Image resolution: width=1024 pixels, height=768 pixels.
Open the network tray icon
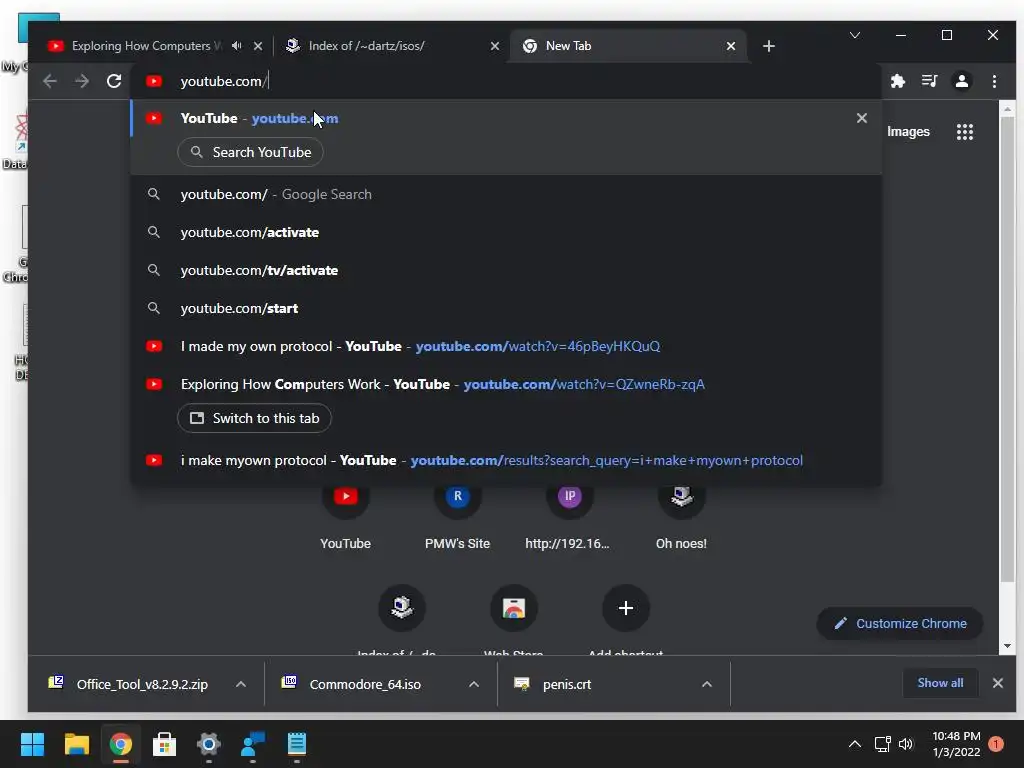click(882, 744)
